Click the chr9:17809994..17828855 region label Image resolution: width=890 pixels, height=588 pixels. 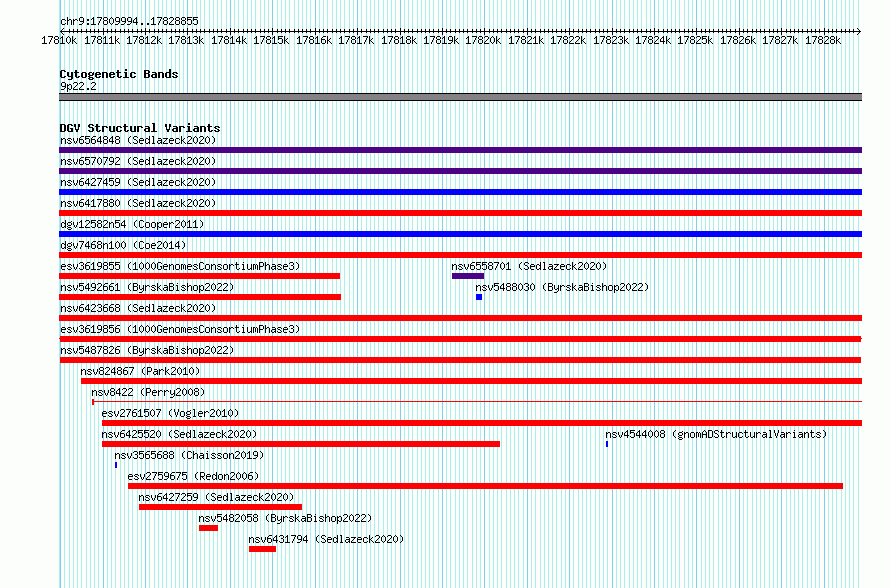coord(129,21)
